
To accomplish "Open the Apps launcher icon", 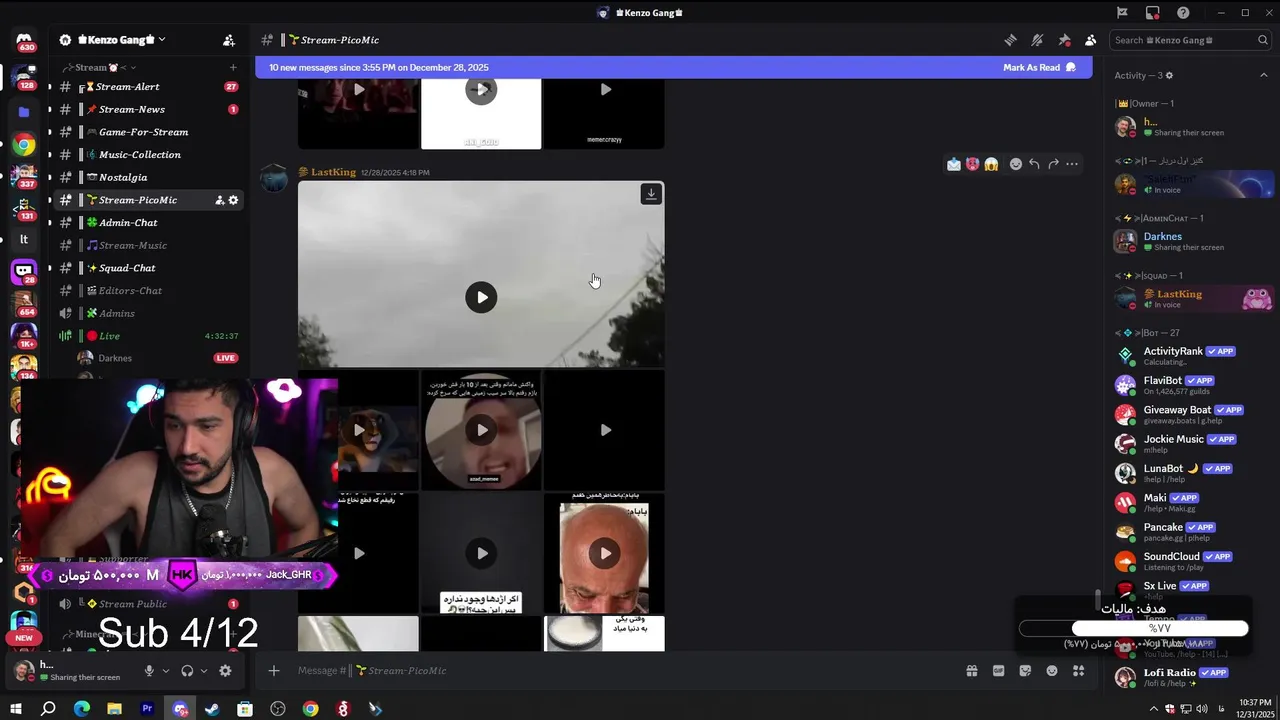I will coord(1078,671).
